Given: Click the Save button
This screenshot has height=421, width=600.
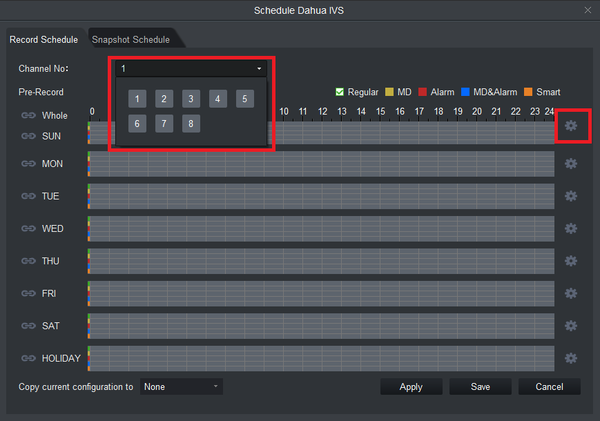Looking at the screenshot, I should click(x=480, y=387).
